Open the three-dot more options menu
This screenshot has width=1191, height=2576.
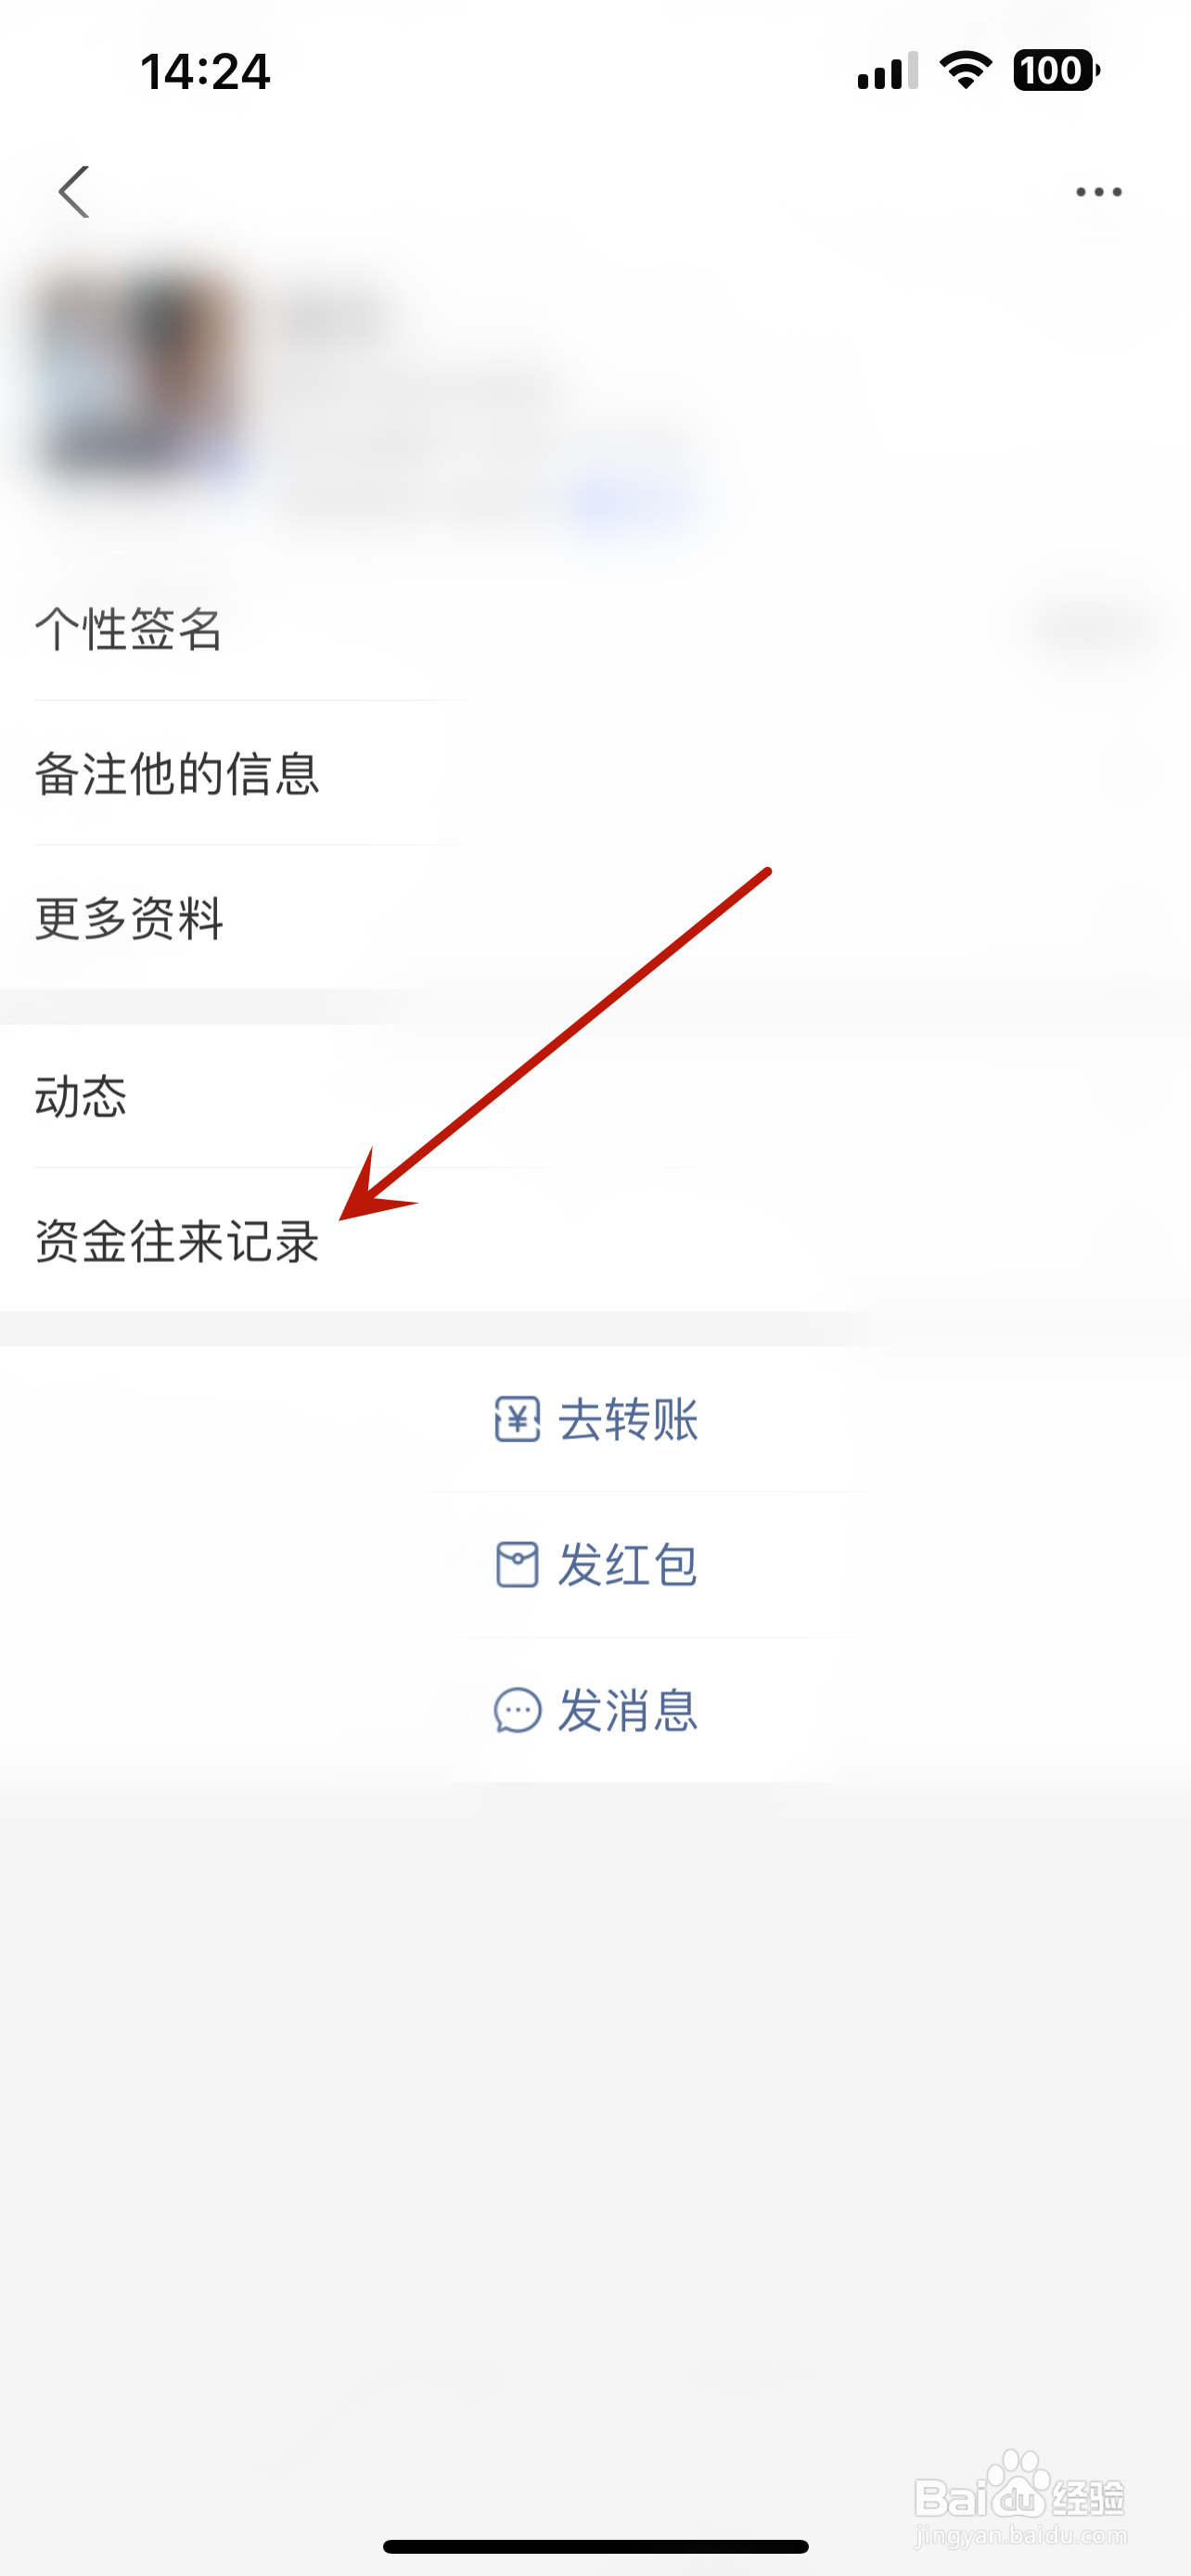click(1098, 192)
